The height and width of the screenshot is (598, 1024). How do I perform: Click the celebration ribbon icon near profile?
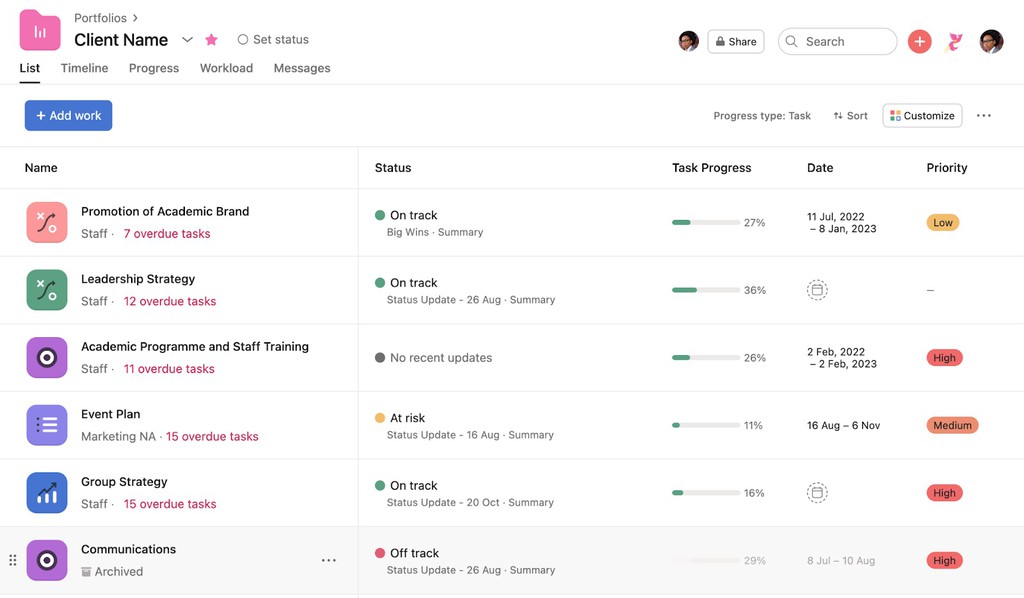tap(954, 41)
